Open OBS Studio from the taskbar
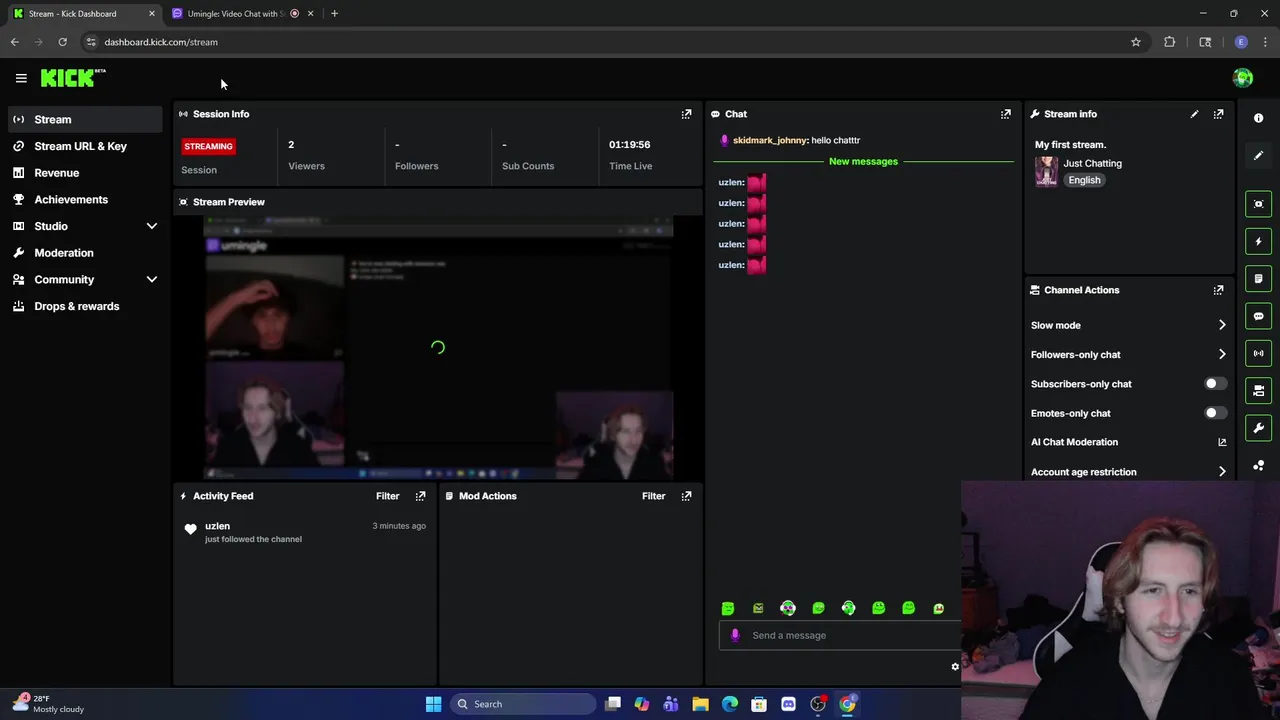The width and height of the screenshot is (1280, 720). pyautogui.click(x=818, y=704)
